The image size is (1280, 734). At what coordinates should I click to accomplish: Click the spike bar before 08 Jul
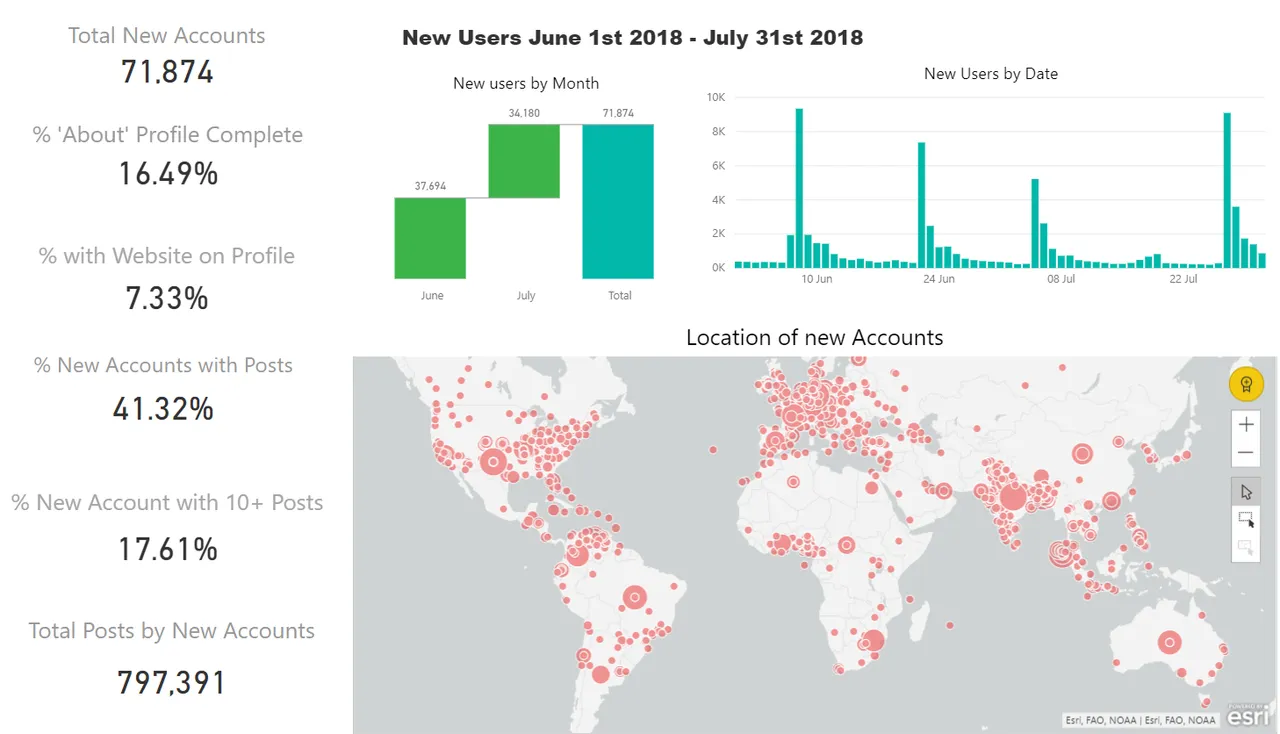tap(1035, 223)
